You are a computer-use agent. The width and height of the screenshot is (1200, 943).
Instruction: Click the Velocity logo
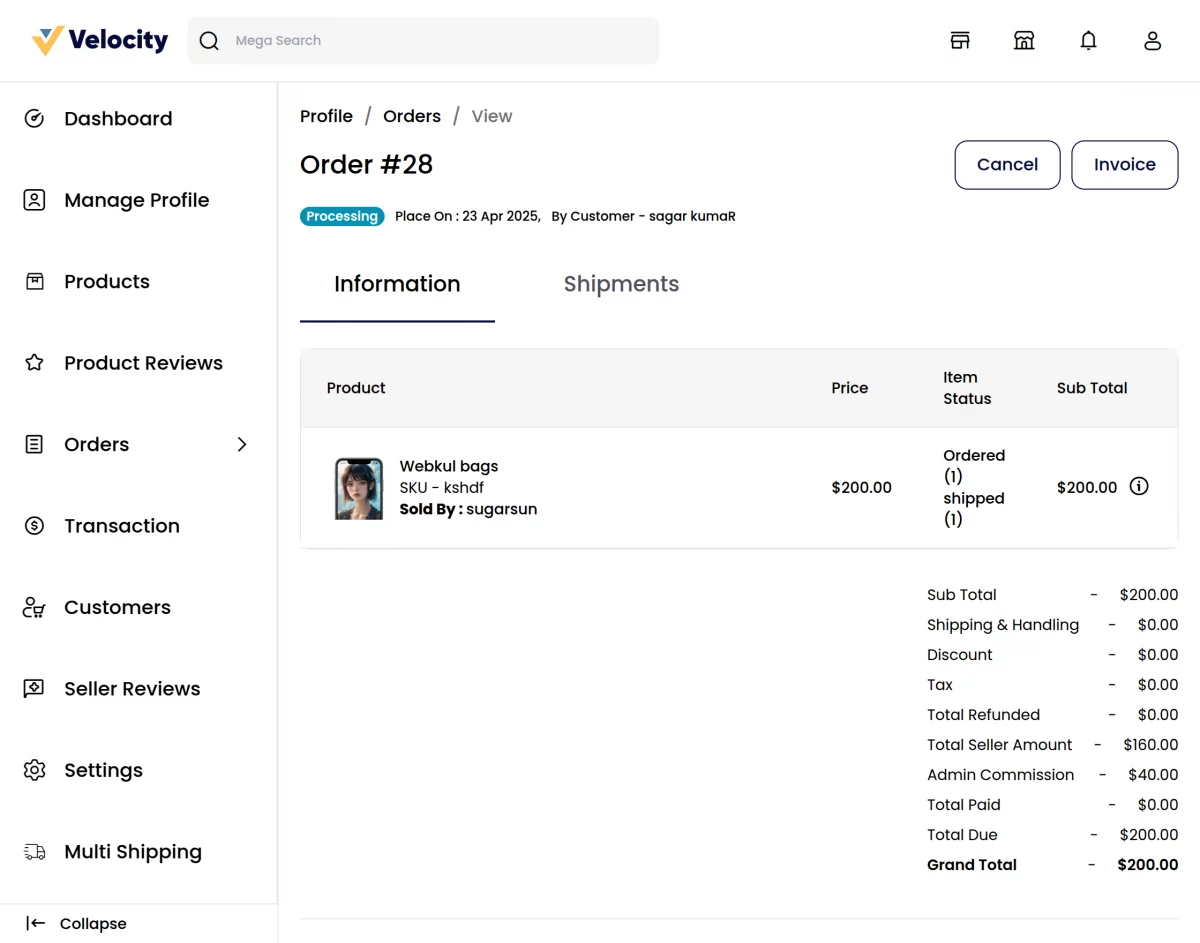point(97,39)
